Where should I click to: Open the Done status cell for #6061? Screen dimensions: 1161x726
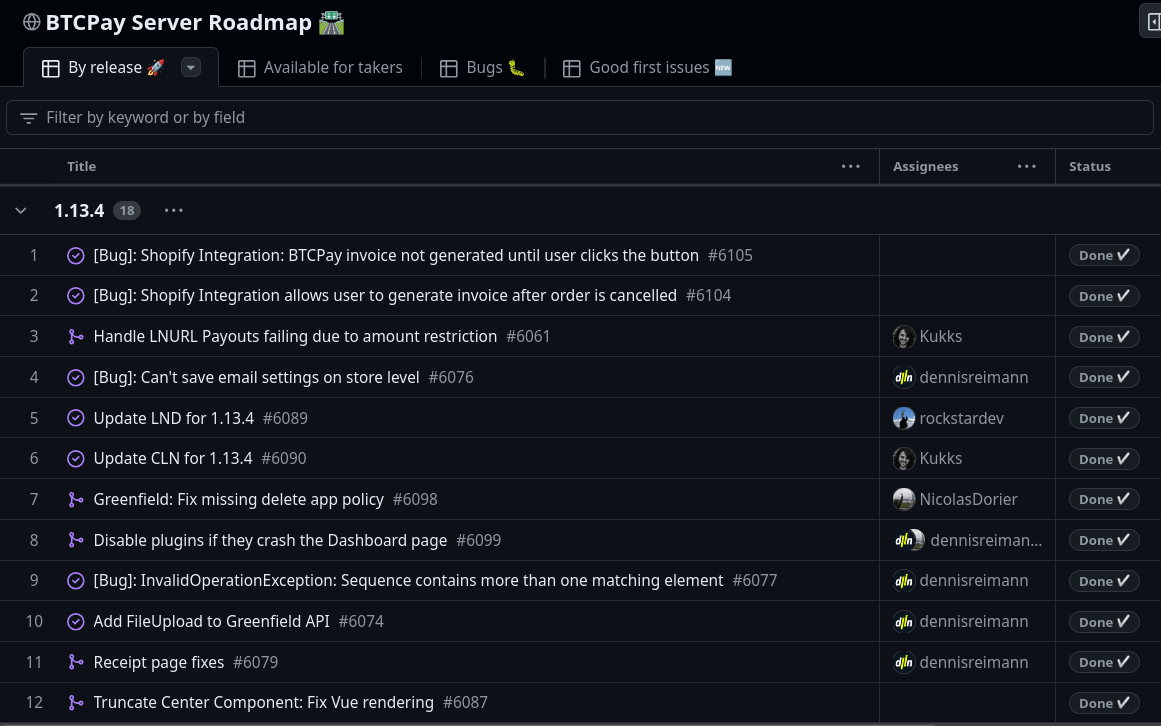[x=1103, y=337]
